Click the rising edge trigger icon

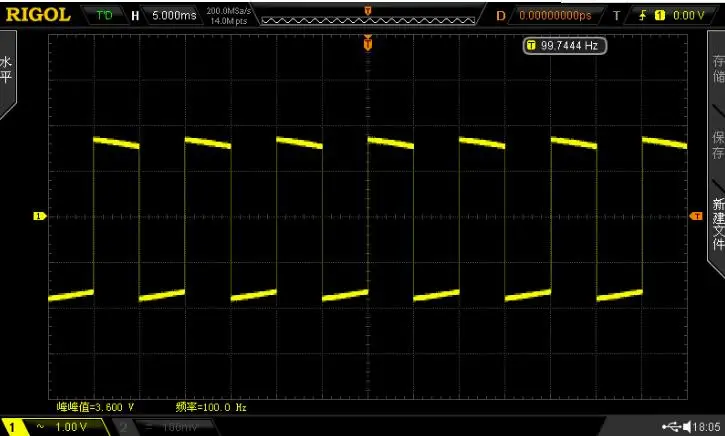point(643,15)
